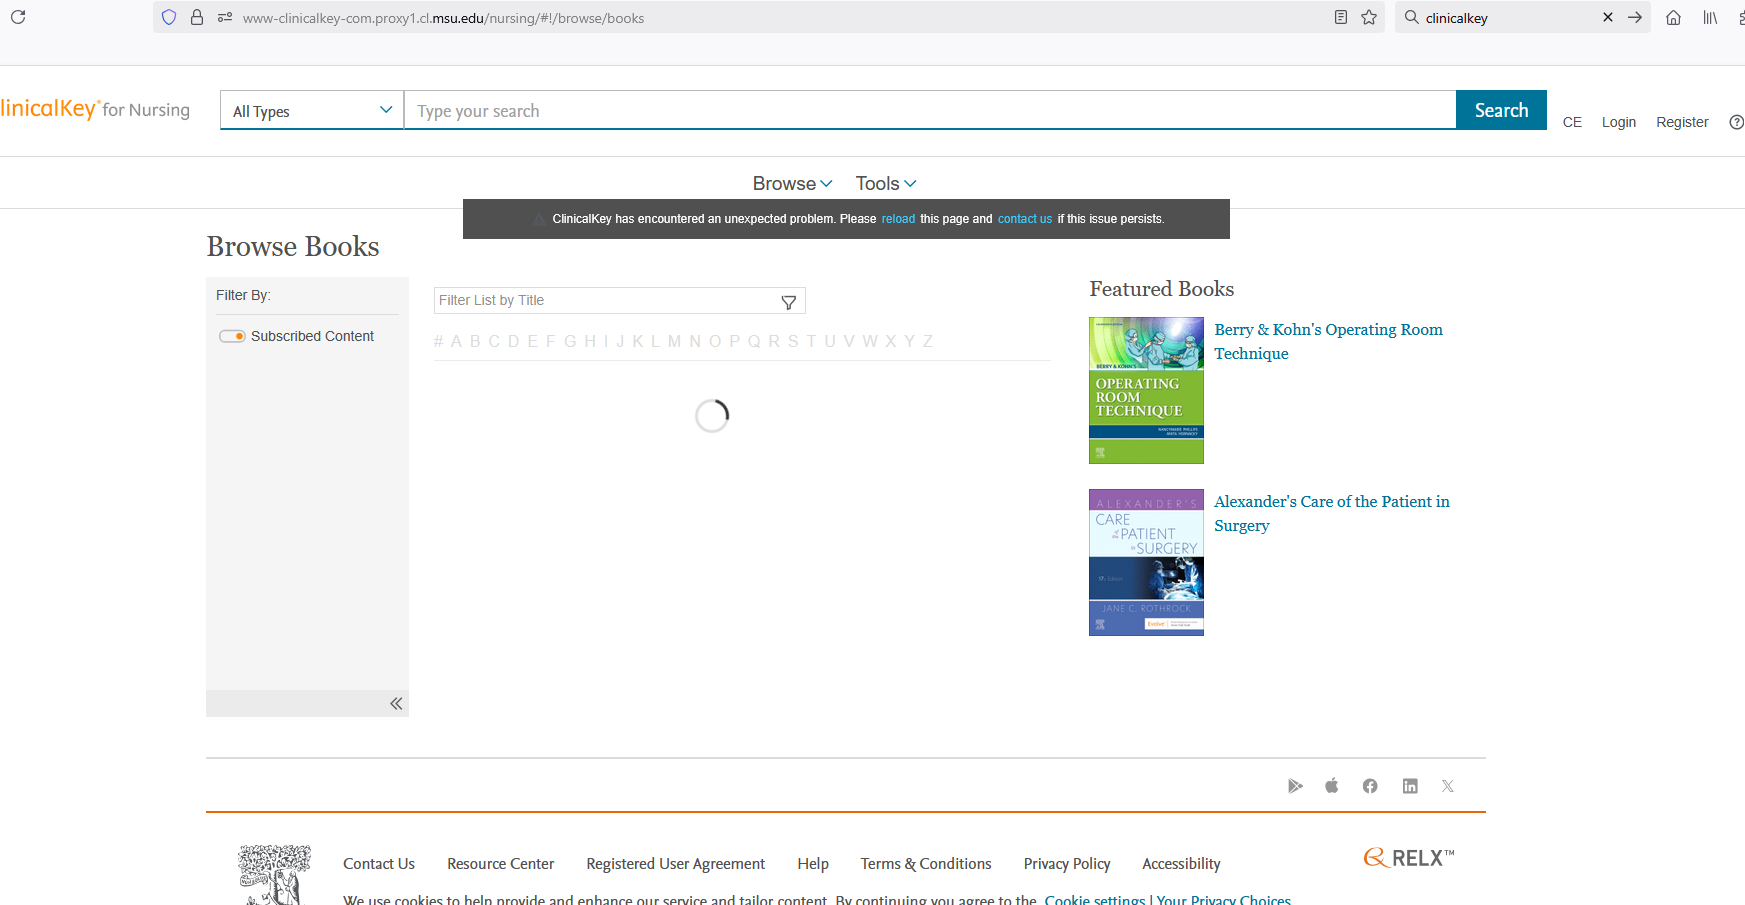This screenshot has width=1745, height=905.
Task: Open the Apple app store icon
Action: click(x=1332, y=786)
